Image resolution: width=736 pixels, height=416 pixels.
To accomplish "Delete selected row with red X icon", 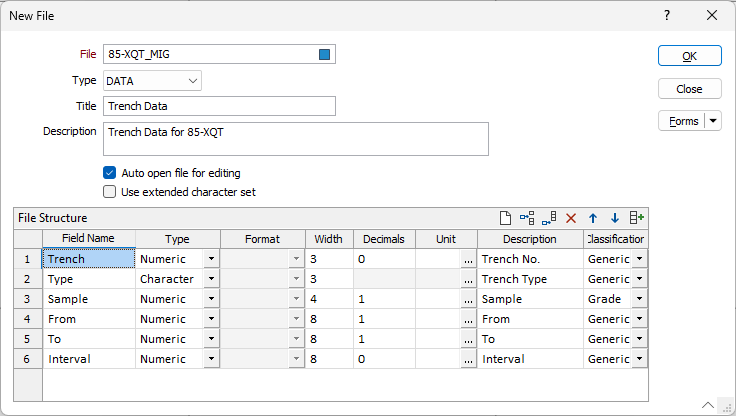I will coord(571,218).
